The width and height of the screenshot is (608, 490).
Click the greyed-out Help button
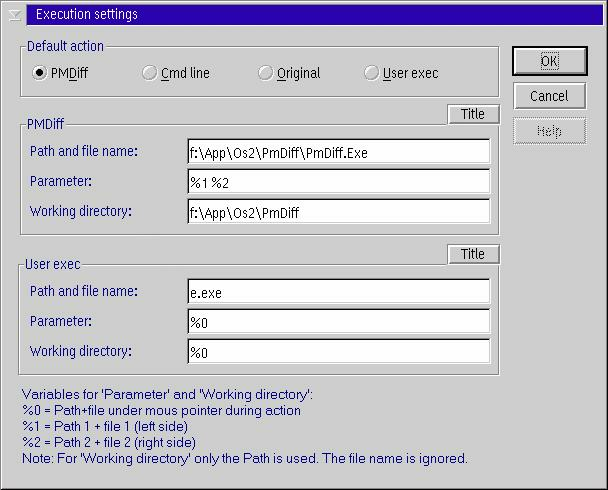click(x=549, y=131)
